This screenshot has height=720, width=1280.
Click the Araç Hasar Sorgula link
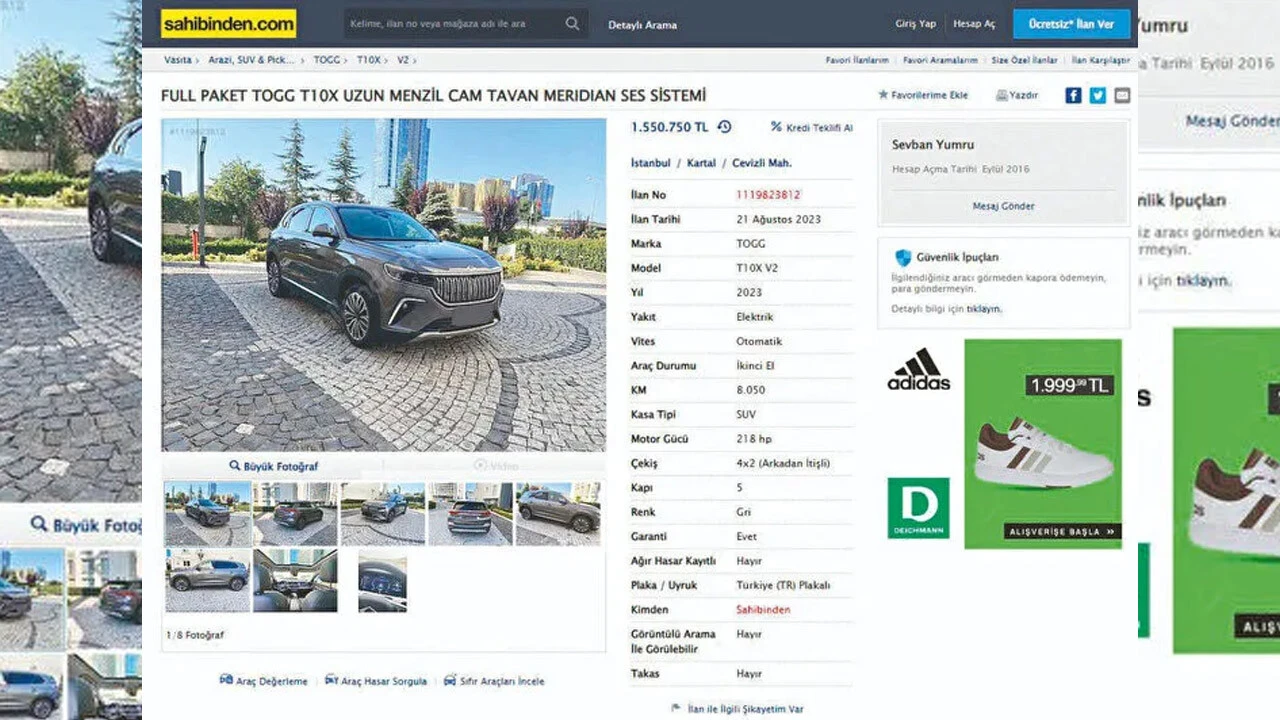pos(376,681)
